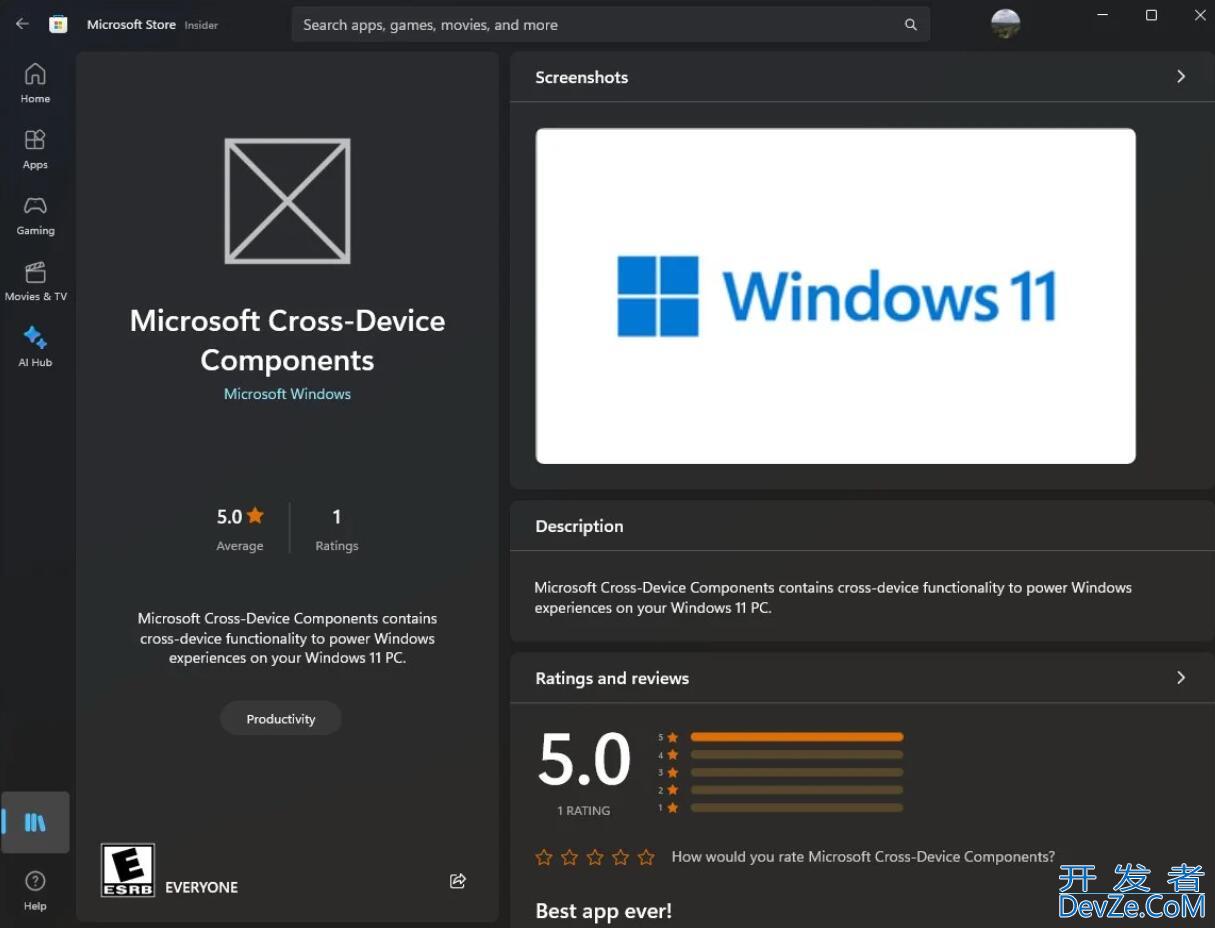The image size is (1215, 928).
Task: Click the Screenshots section heading
Action: click(582, 77)
